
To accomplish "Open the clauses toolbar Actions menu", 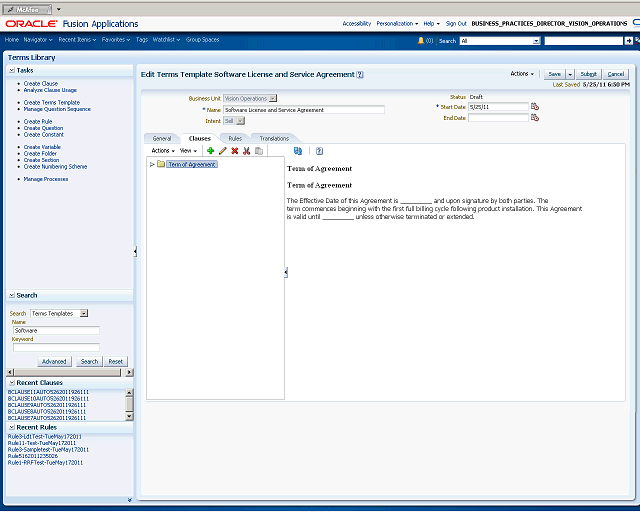I will (x=163, y=151).
